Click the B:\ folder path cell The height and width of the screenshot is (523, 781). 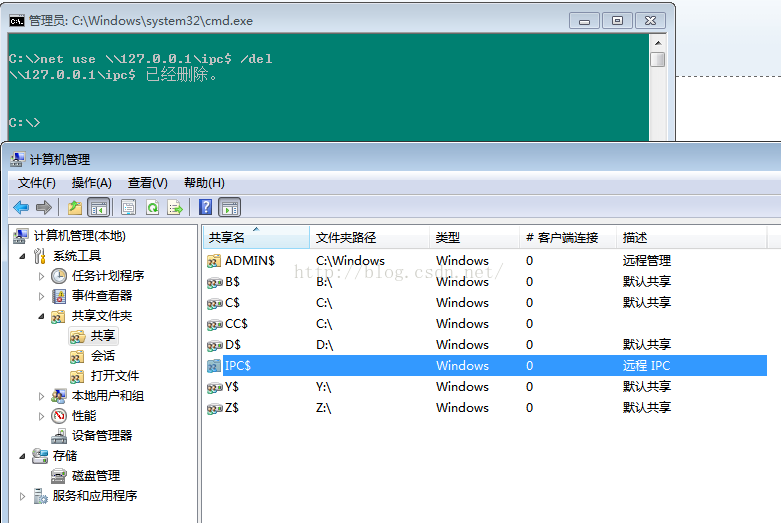tap(324, 282)
